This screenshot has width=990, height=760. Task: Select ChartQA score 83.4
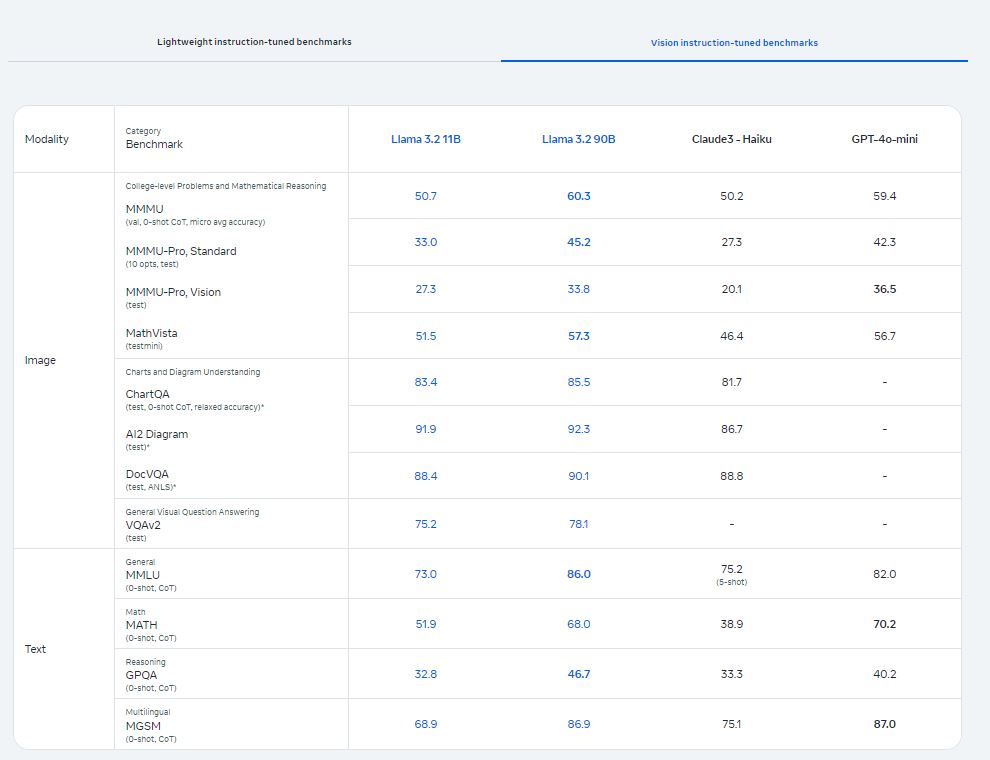click(x=426, y=382)
